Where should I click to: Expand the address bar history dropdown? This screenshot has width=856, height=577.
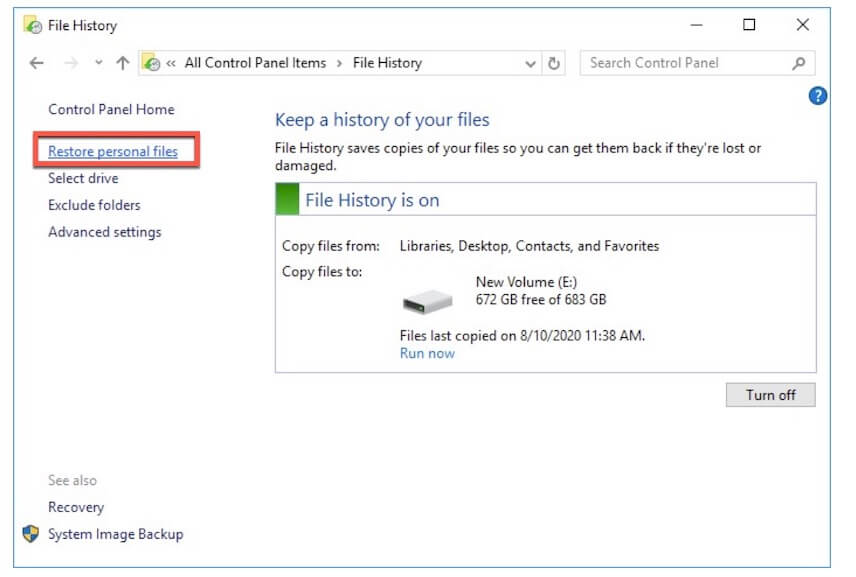coord(531,63)
